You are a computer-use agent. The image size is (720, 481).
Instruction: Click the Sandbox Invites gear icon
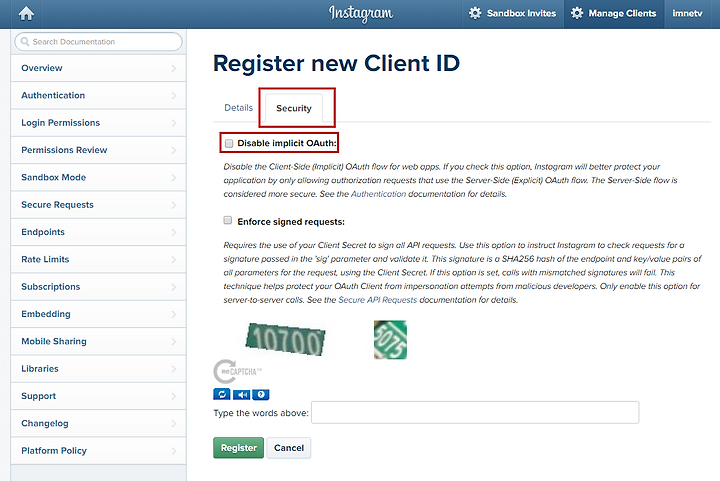pyautogui.click(x=475, y=13)
